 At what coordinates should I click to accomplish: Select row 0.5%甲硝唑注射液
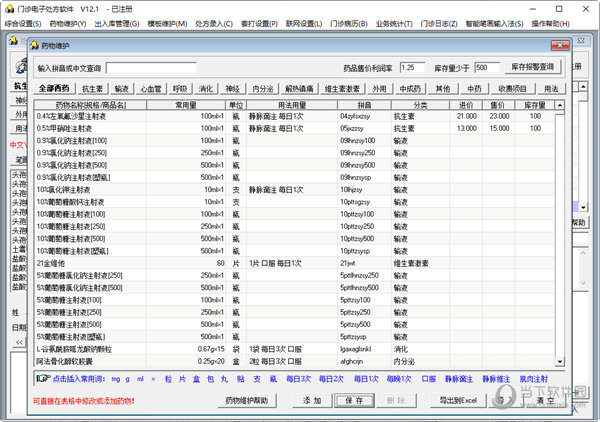[294, 128]
